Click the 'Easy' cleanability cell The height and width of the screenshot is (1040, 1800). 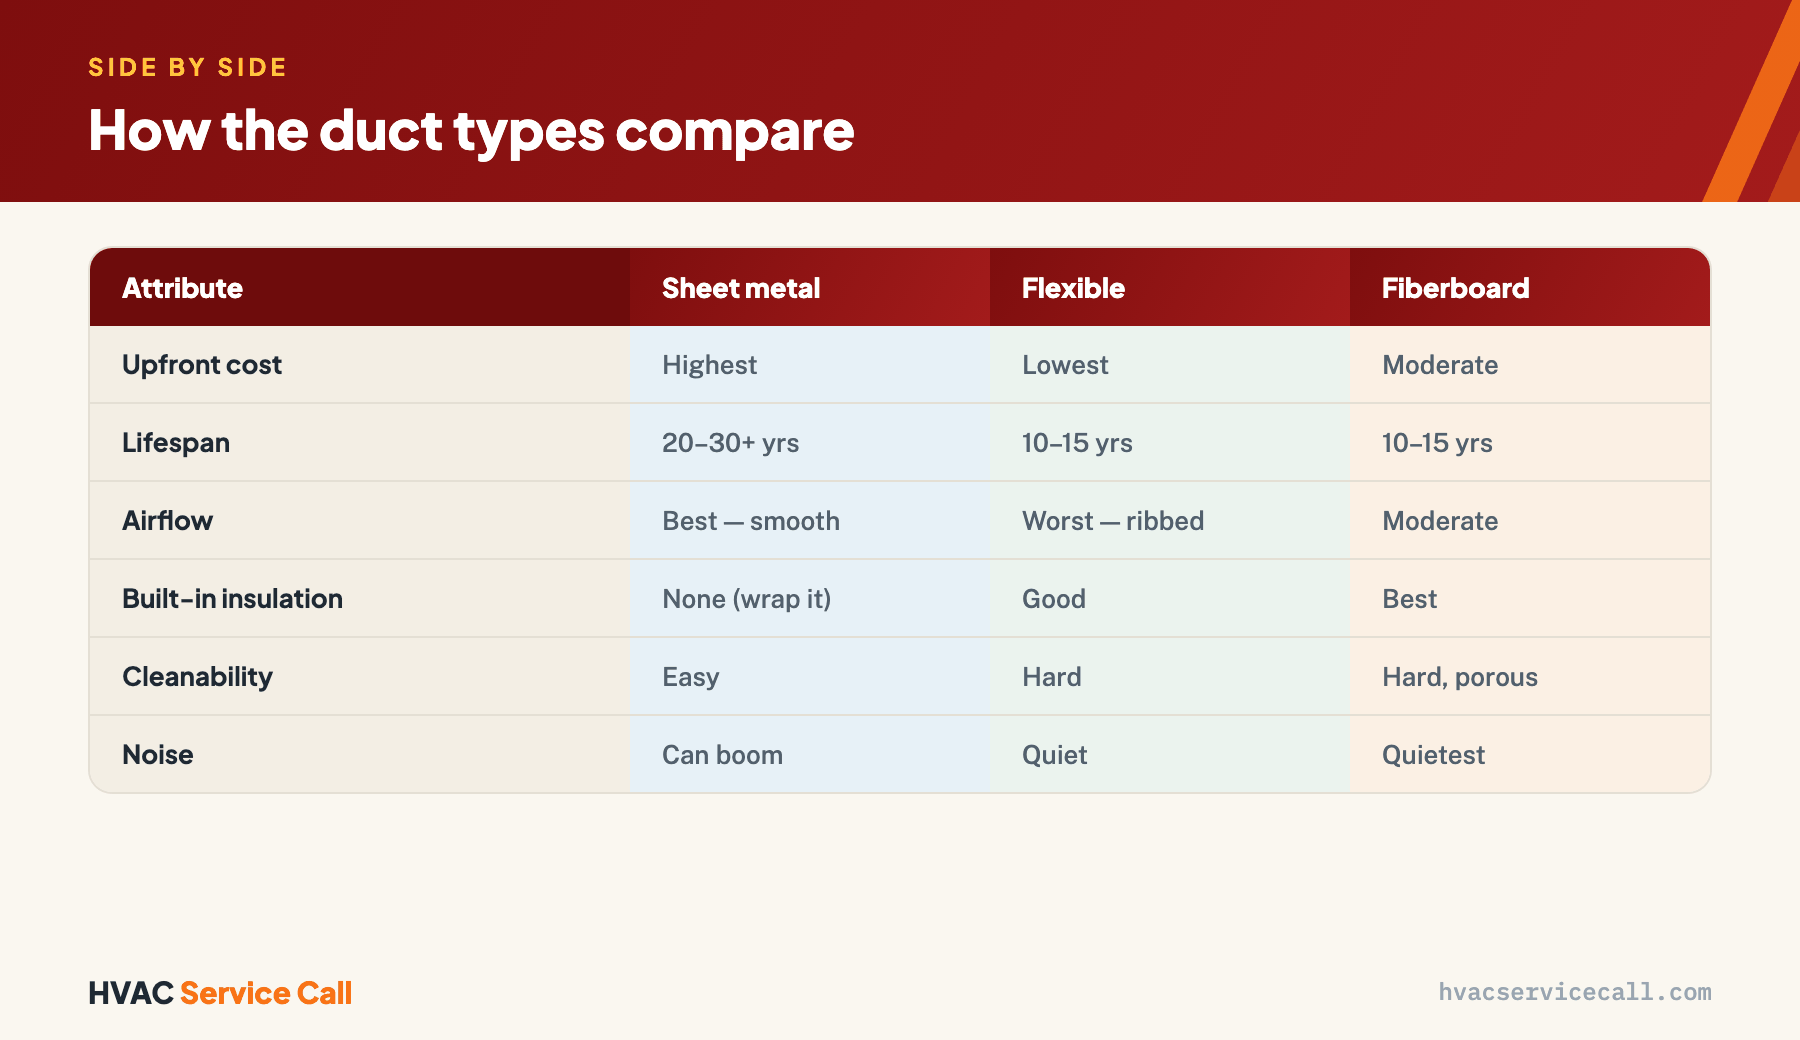click(810, 677)
